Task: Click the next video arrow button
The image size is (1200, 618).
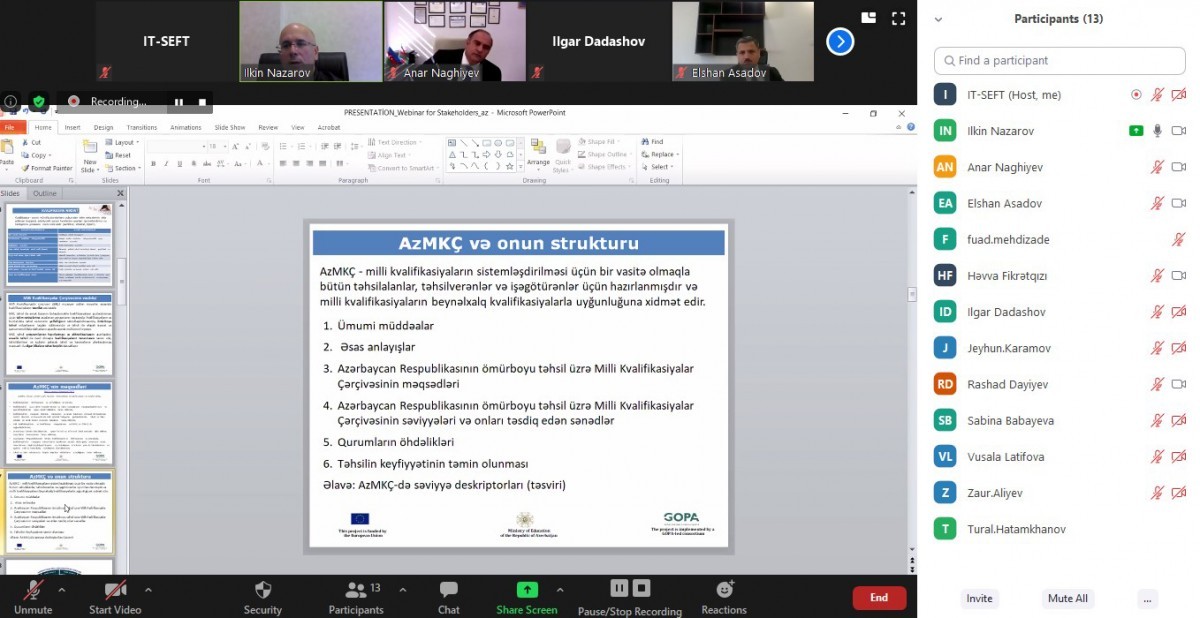Action: tap(840, 42)
